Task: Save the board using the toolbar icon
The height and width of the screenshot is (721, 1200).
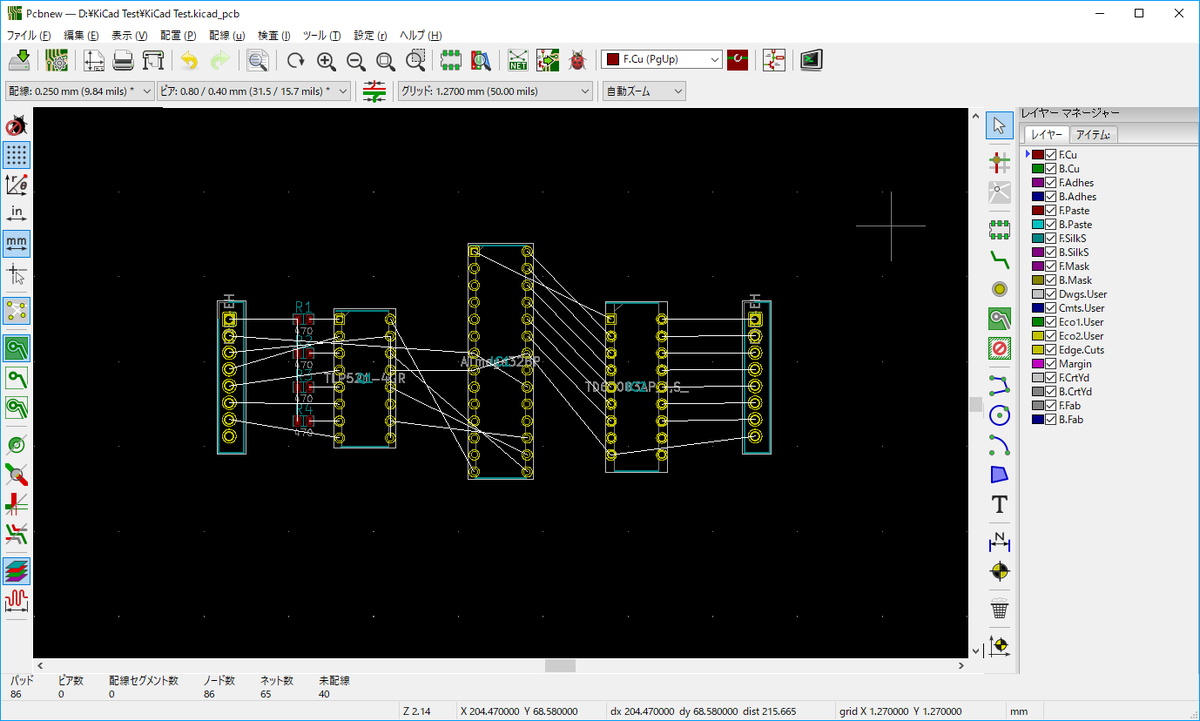Action: [18, 60]
